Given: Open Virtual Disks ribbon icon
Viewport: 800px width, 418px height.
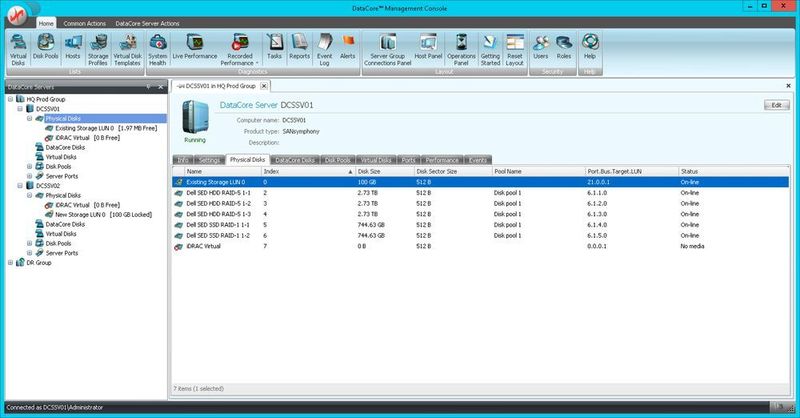Looking at the screenshot, I should click(x=18, y=50).
